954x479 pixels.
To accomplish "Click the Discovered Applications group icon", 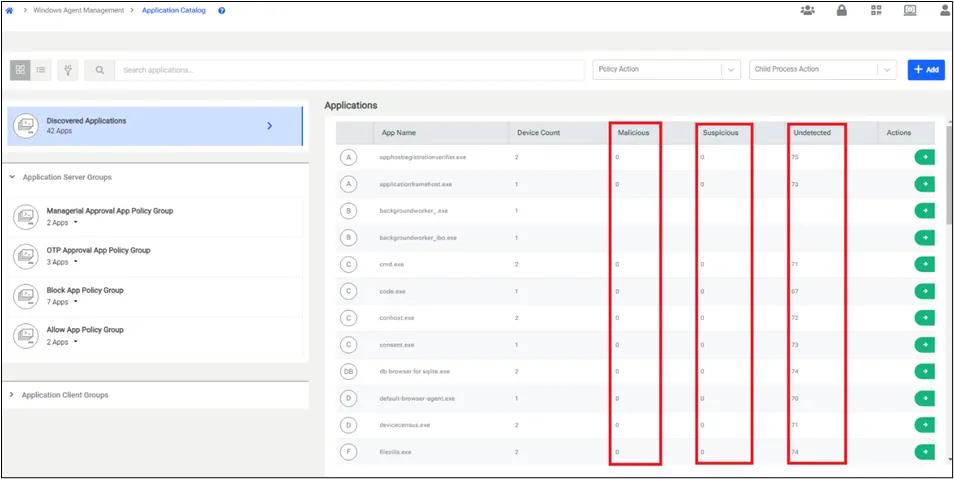I will pyautogui.click(x=26, y=125).
